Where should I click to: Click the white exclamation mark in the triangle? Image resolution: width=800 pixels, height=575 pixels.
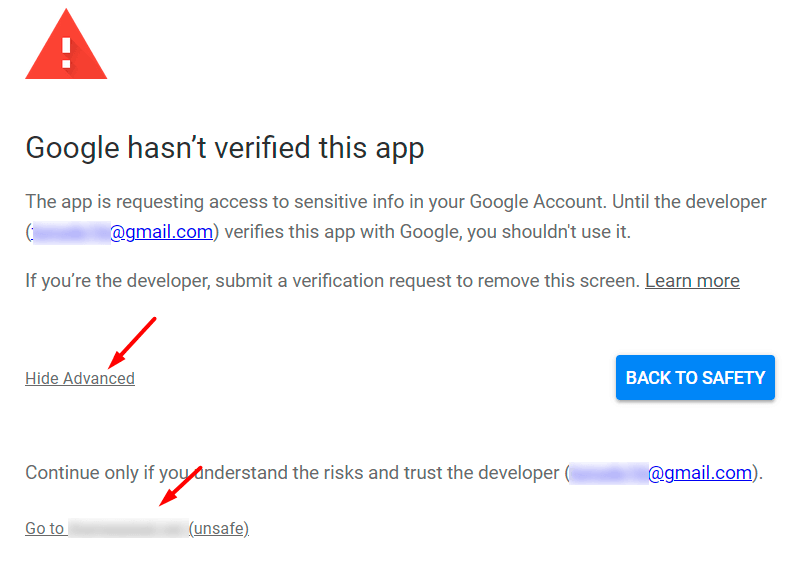pos(66,54)
